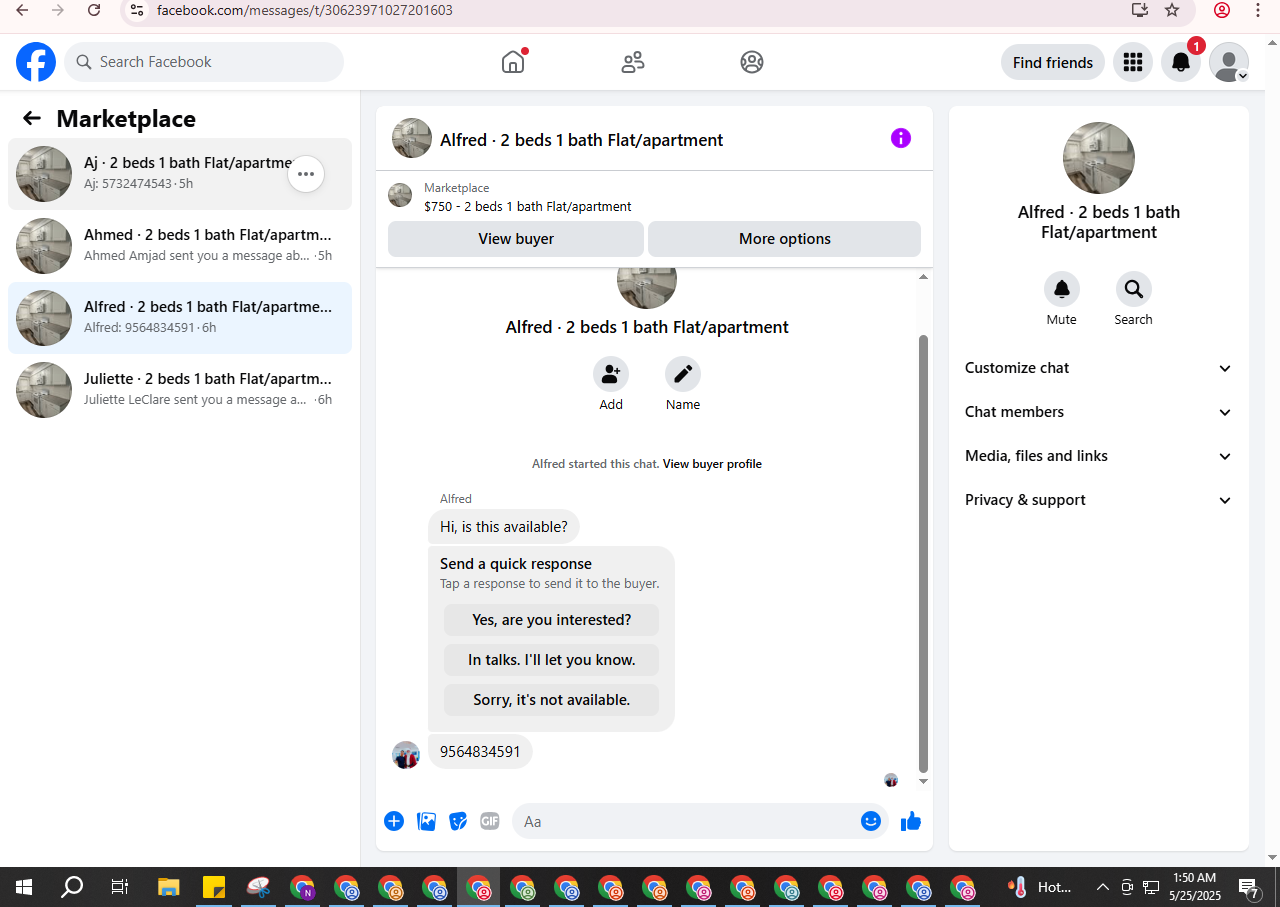Expand the Chat members section
Viewport: 1280px width, 907px height.
(x=1099, y=412)
